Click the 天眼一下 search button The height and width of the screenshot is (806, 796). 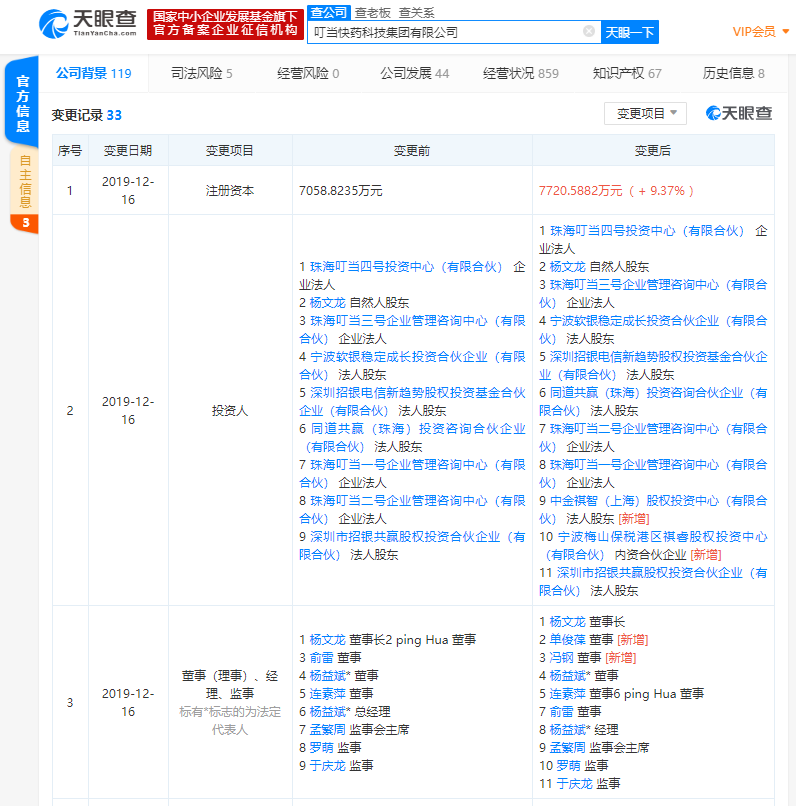(630, 32)
